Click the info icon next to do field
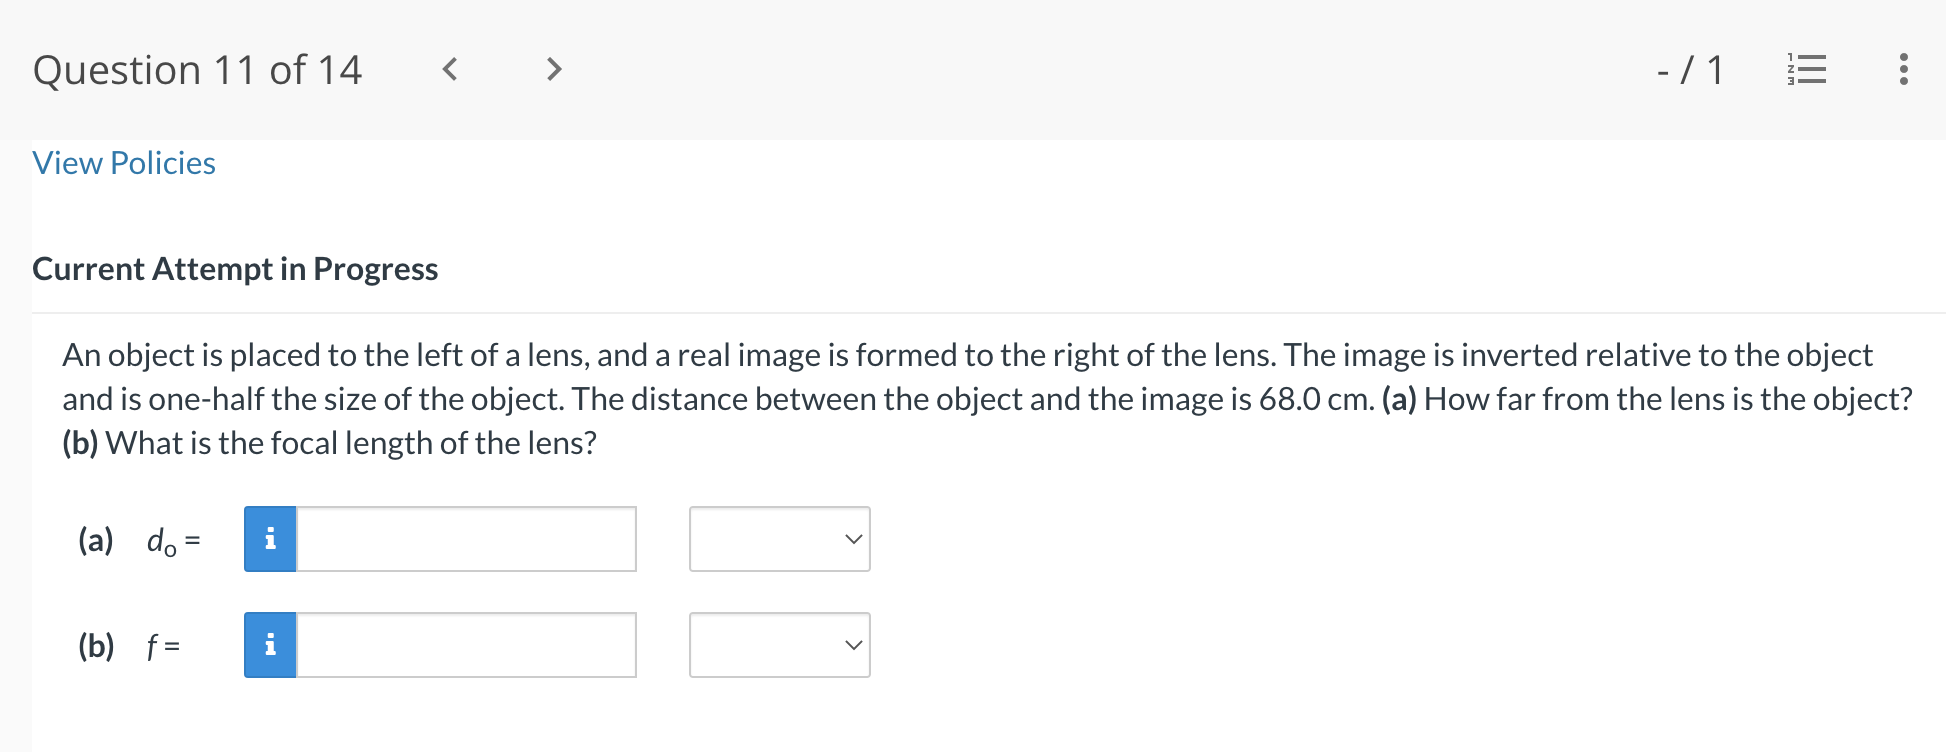Viewport: 1946px width, 752px height. [269, 539]
